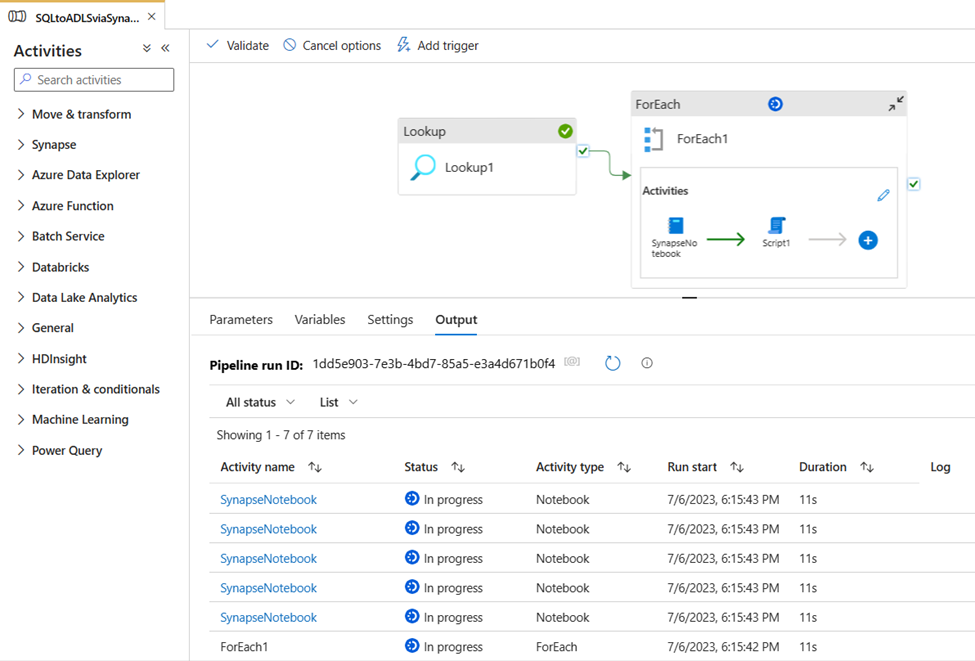Open the run info circle icon

pyautogui.click(x=647, y=363)
